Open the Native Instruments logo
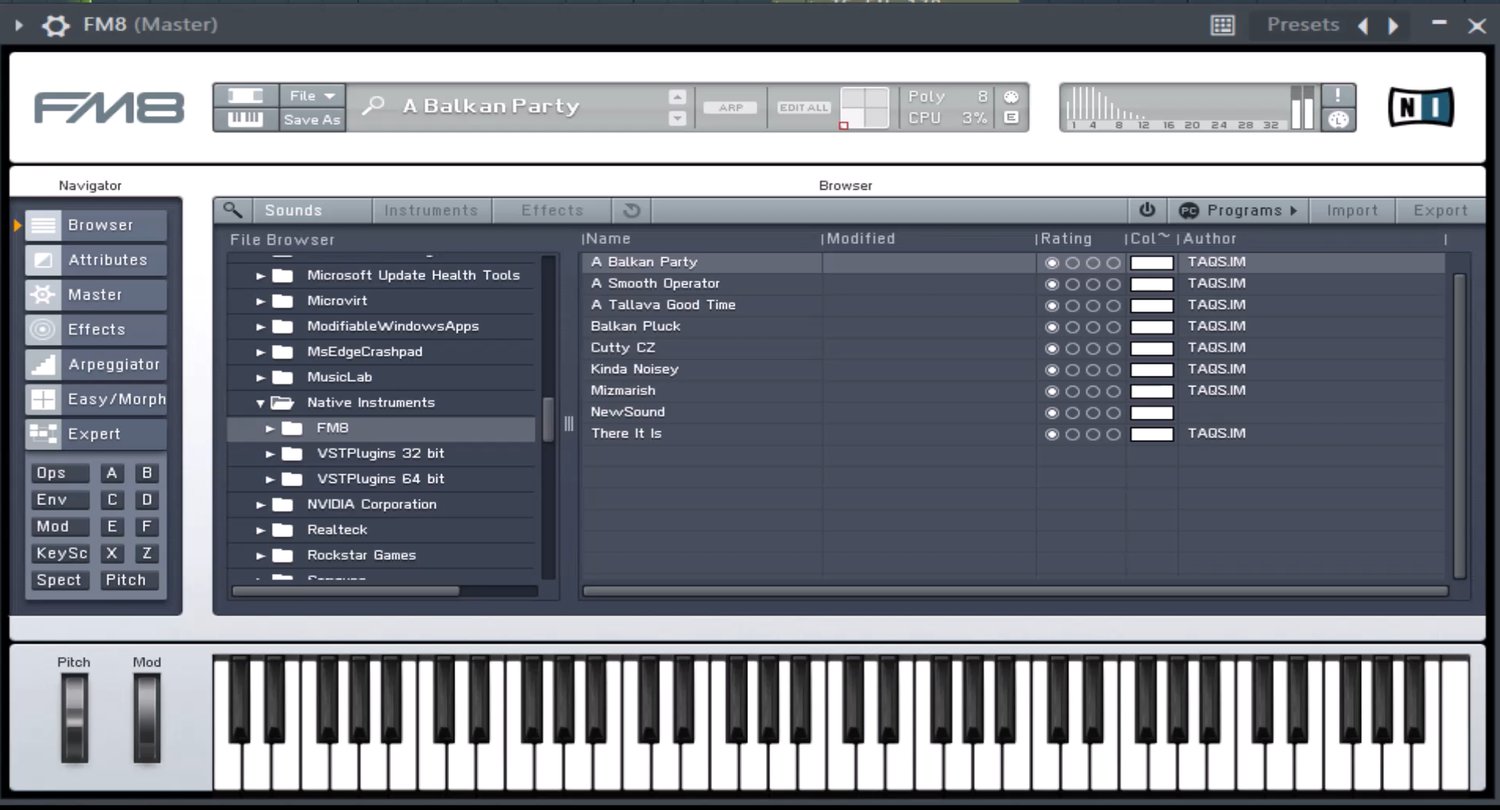Image resolution: width=1500 pixels, height=810 pixels. 1421,107
